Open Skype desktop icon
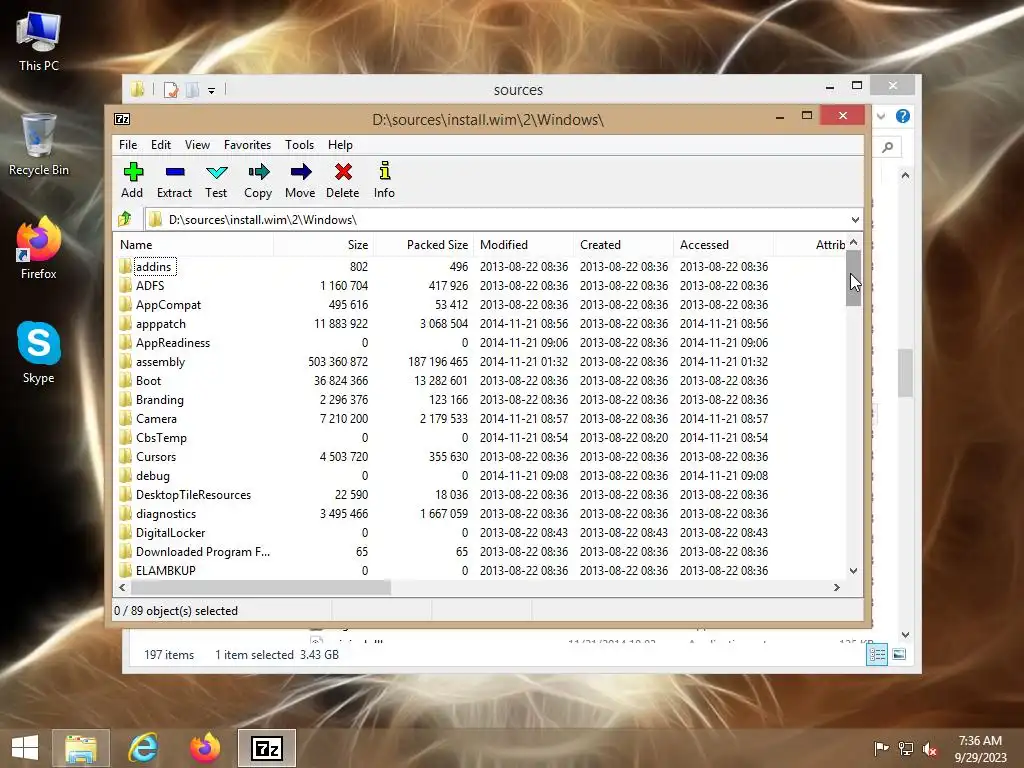Image resolution: width=1024 pixels, height=768 pixels. click(39, 353)
